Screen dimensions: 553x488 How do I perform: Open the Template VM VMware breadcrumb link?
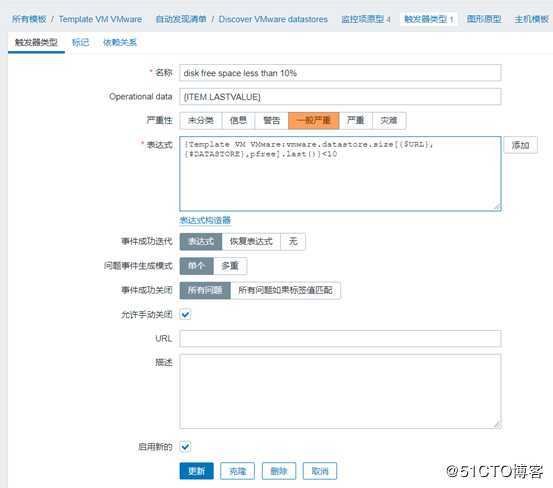(101, 19)
